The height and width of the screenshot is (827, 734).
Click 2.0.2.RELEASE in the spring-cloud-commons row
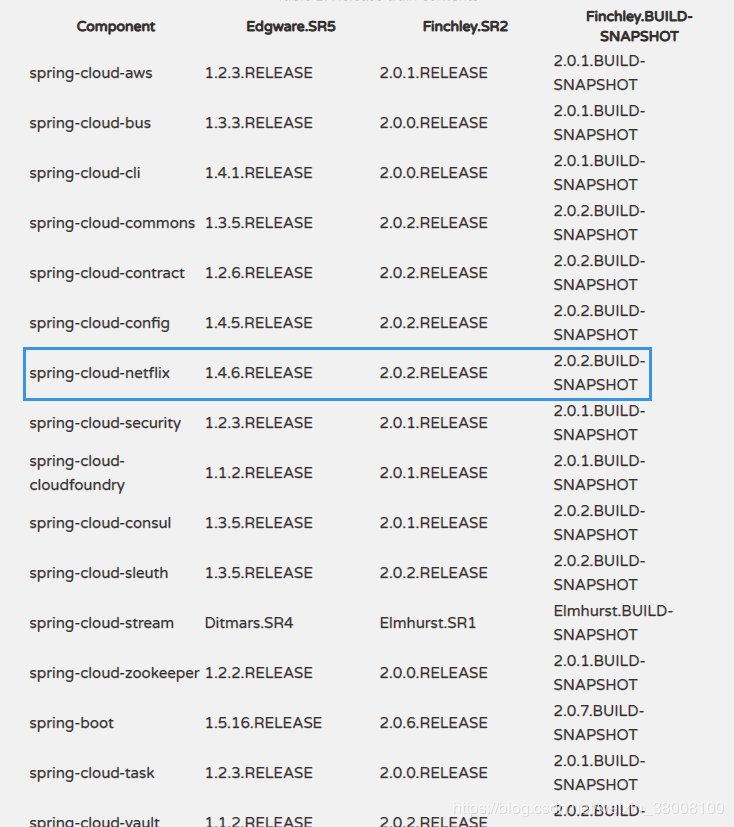(433, 223)
